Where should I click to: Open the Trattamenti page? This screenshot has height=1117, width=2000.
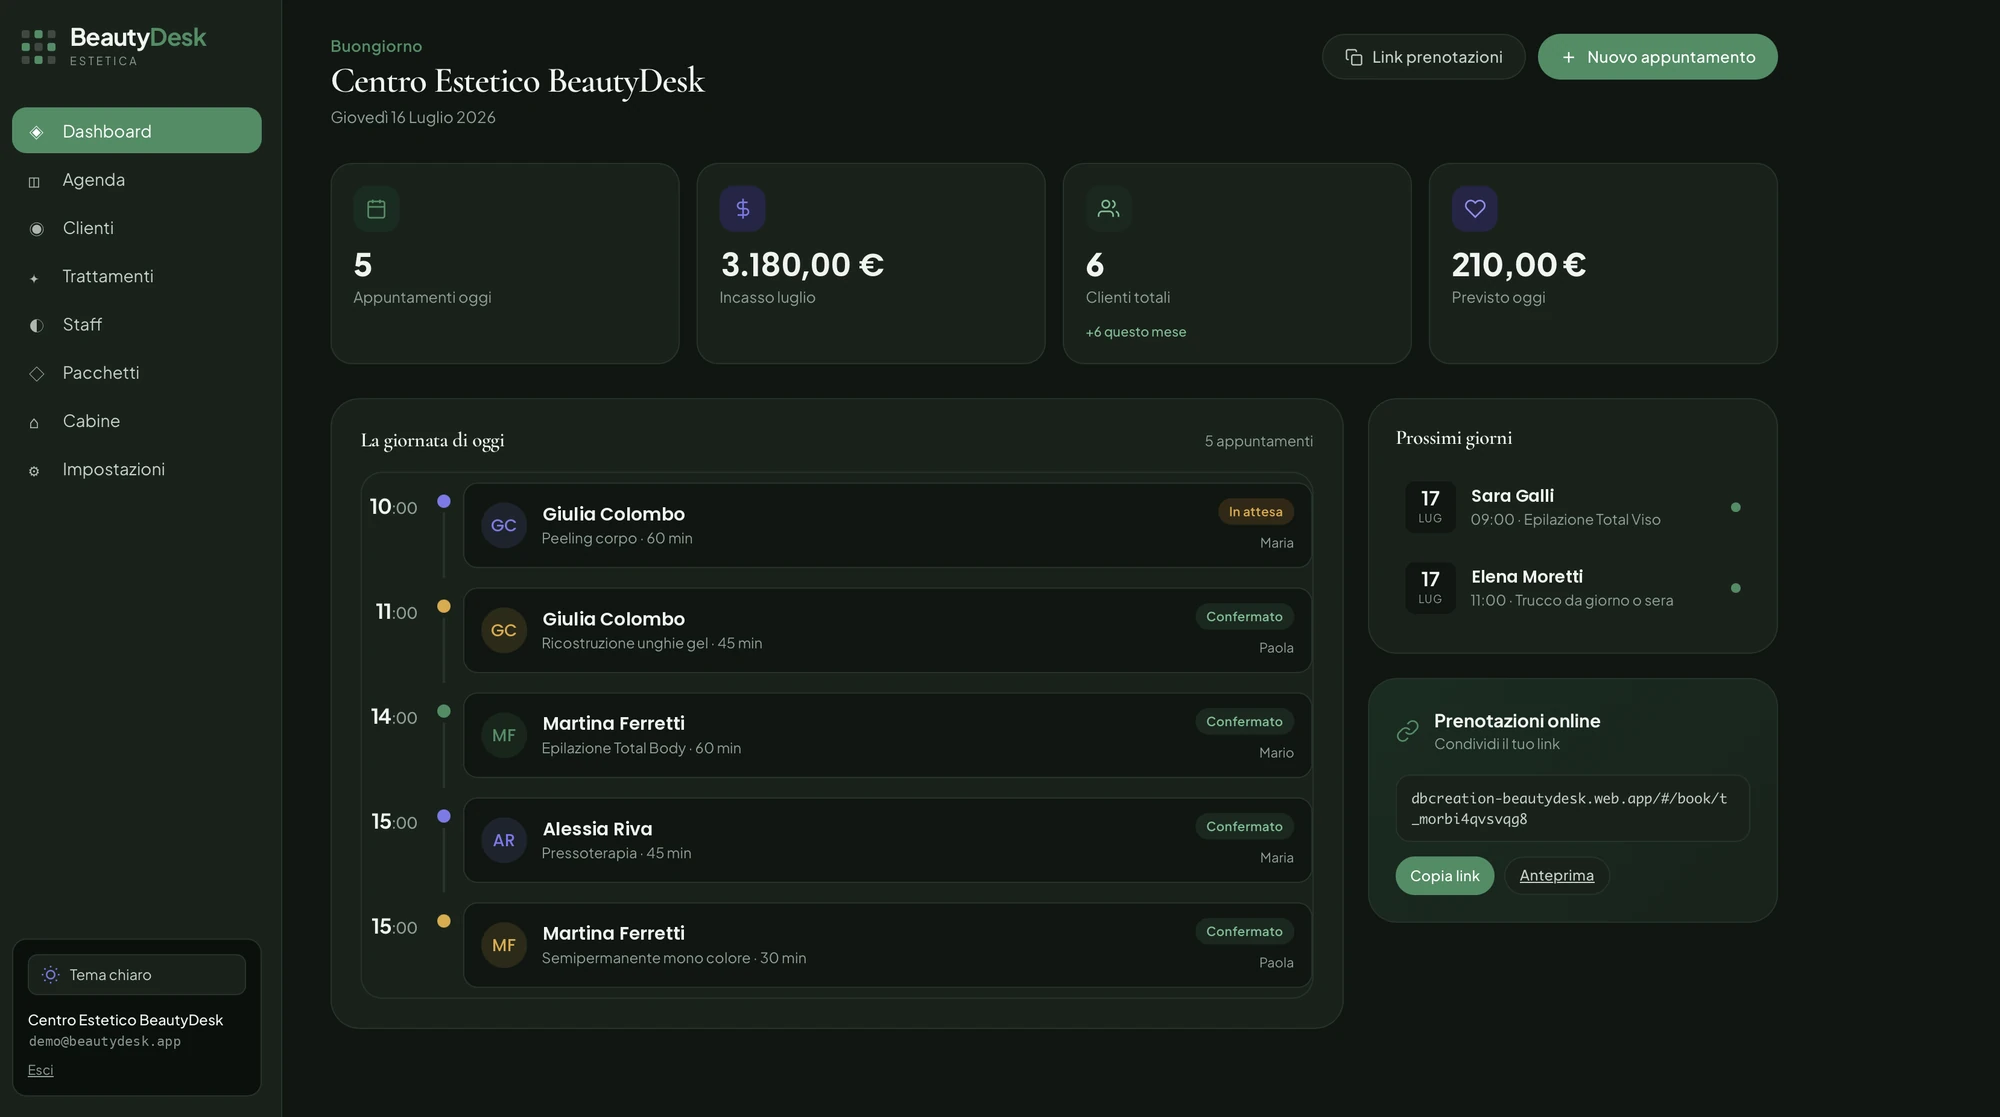tap(137, 276)
